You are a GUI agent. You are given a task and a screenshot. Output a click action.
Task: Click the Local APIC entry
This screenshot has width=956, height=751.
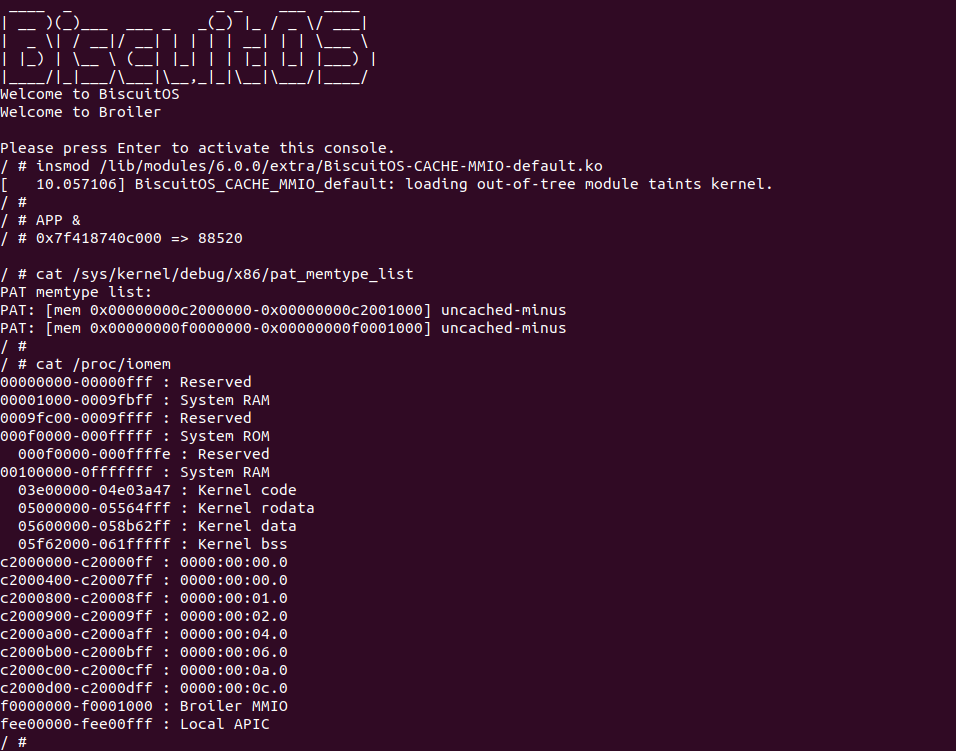tap(134, 724)
